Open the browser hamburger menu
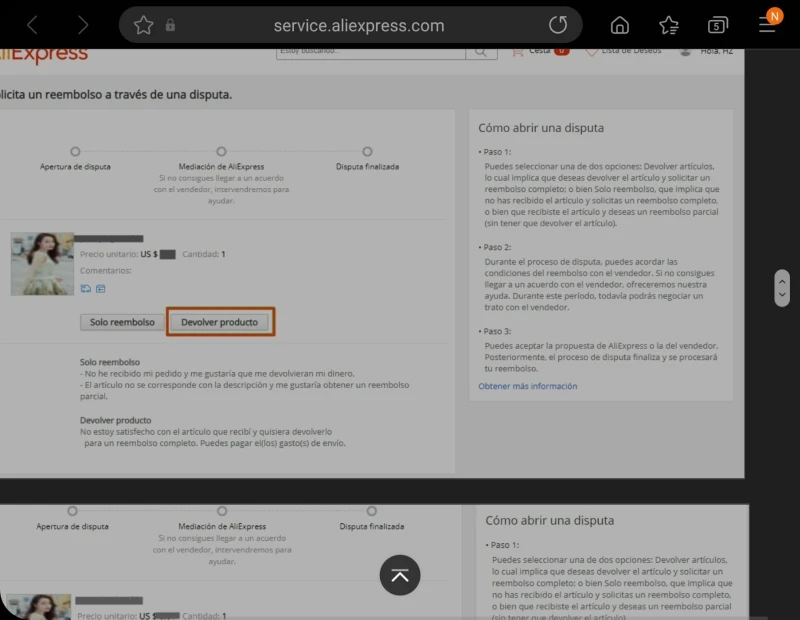 click(x=767, y=25)
